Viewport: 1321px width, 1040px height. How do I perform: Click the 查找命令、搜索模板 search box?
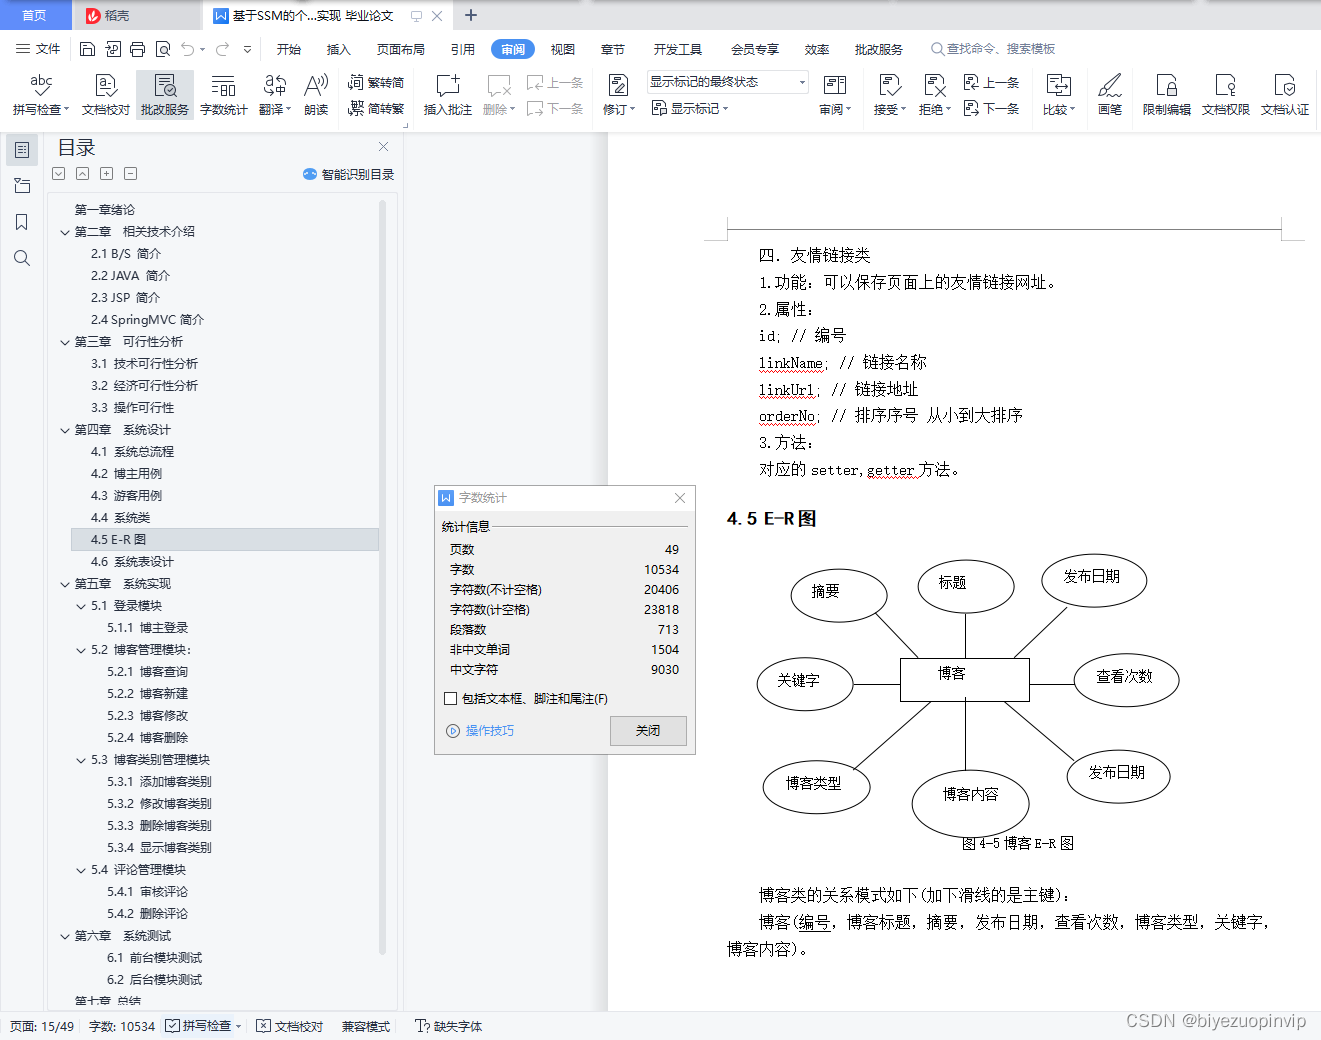(994, 49)
